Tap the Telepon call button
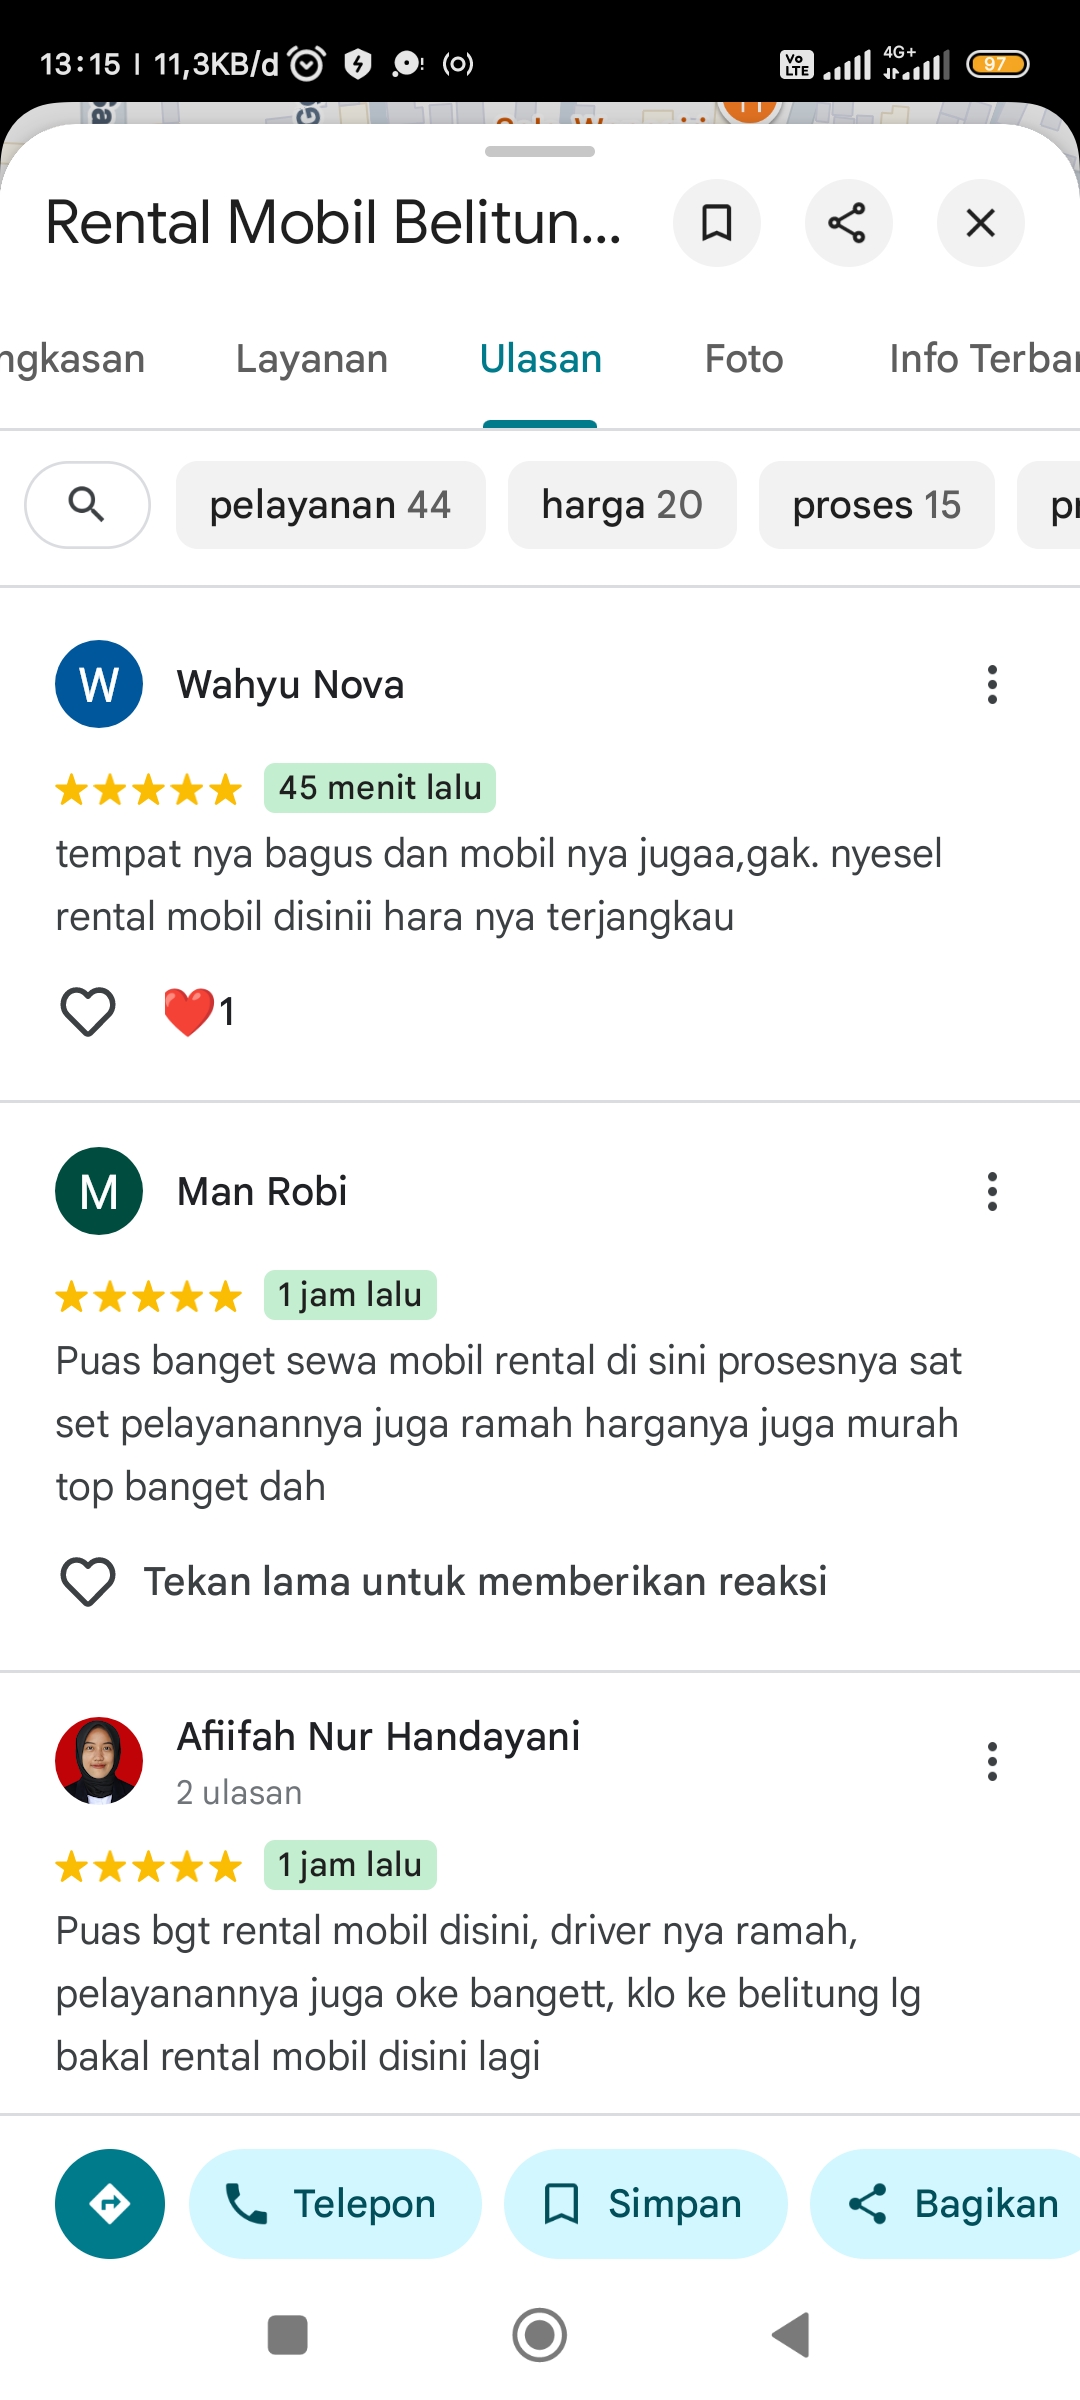1080x2400 pixels. (x=335, y=2204)
